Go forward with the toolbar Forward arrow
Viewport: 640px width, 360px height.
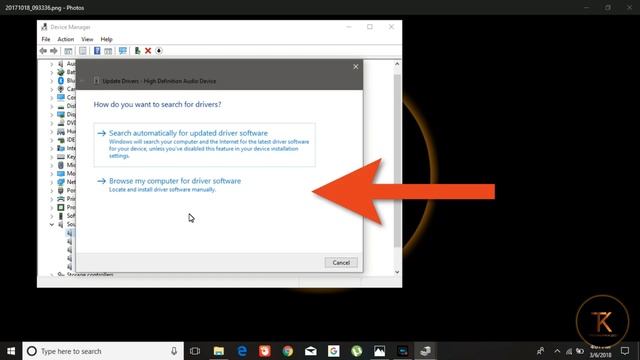tap(54, 51)
